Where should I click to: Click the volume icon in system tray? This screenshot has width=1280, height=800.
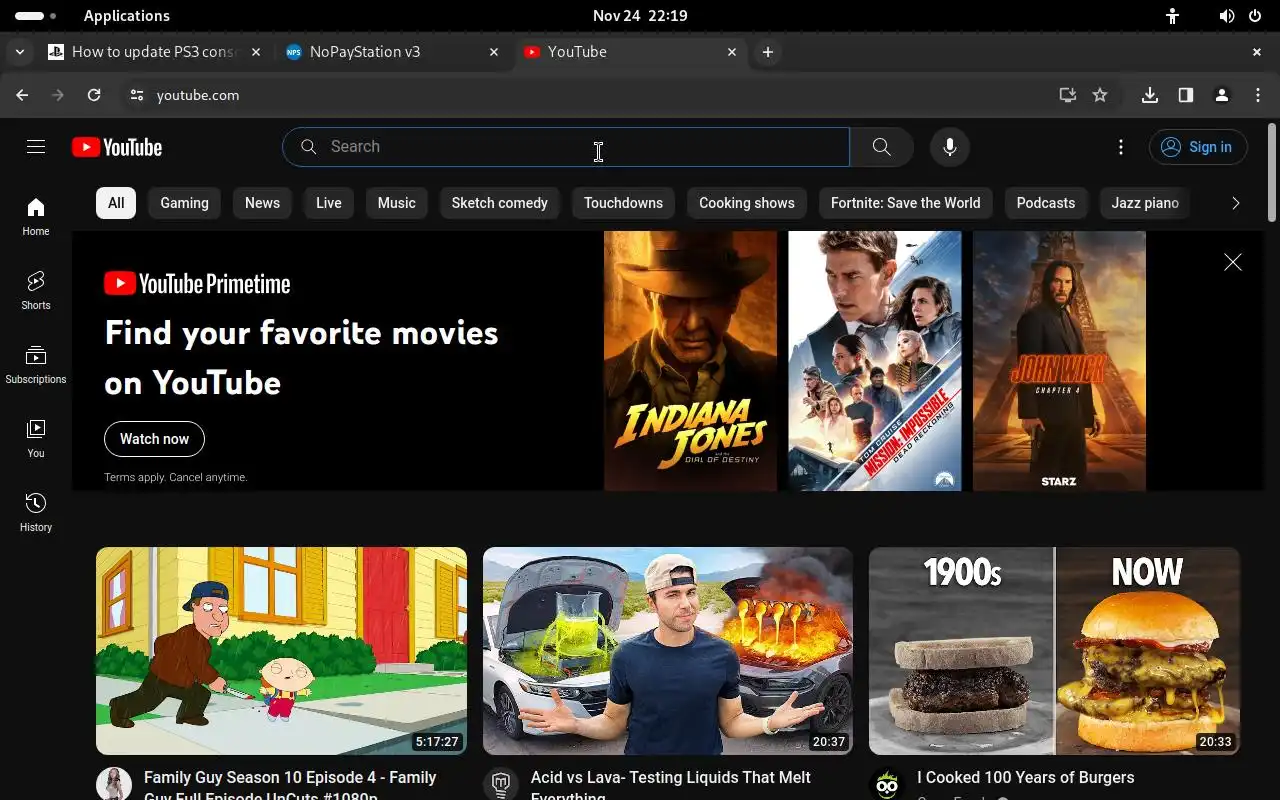(1227, 16)
